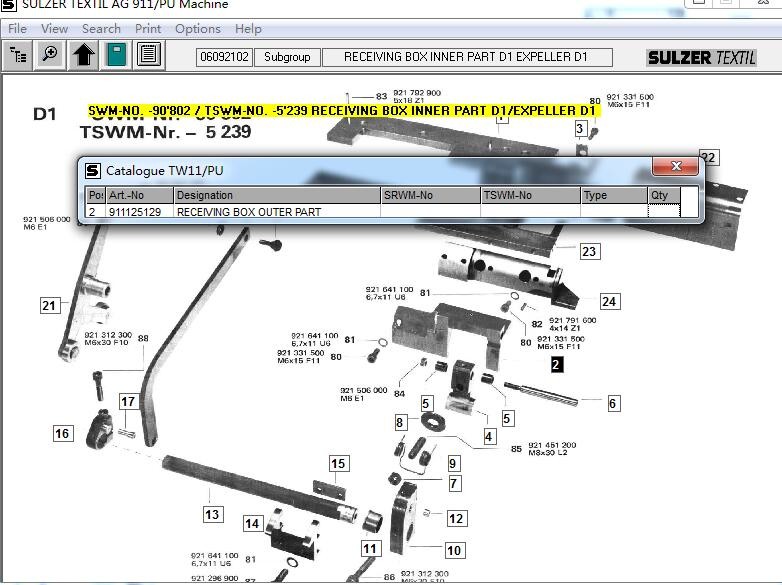Open the File menu

[x=17, y=29]
